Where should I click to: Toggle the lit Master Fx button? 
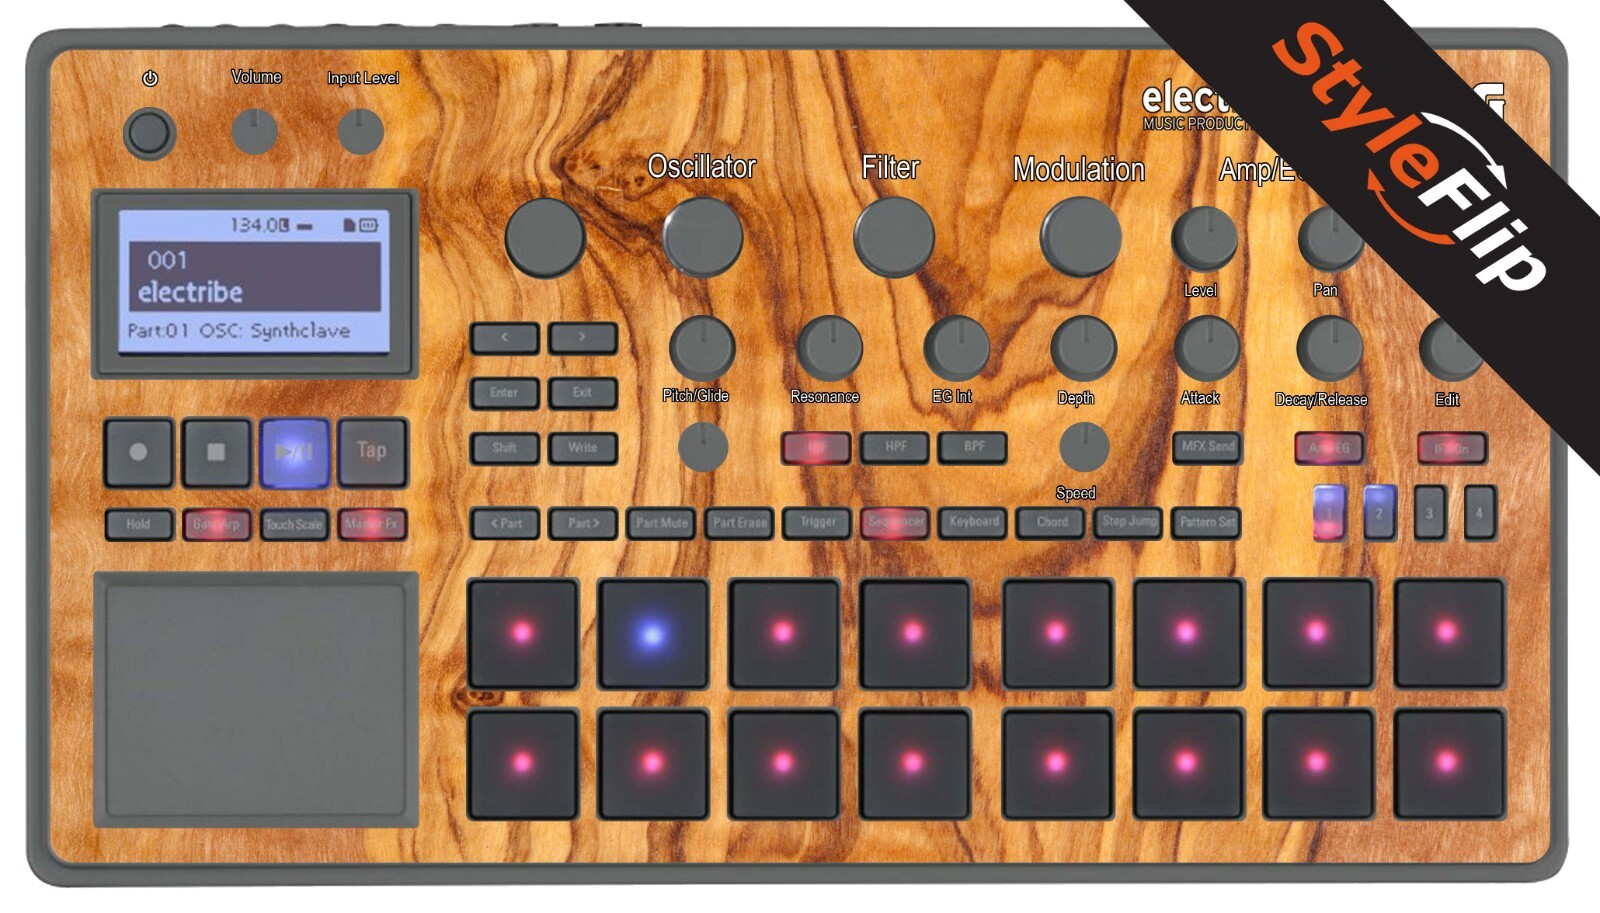point(372,524)
